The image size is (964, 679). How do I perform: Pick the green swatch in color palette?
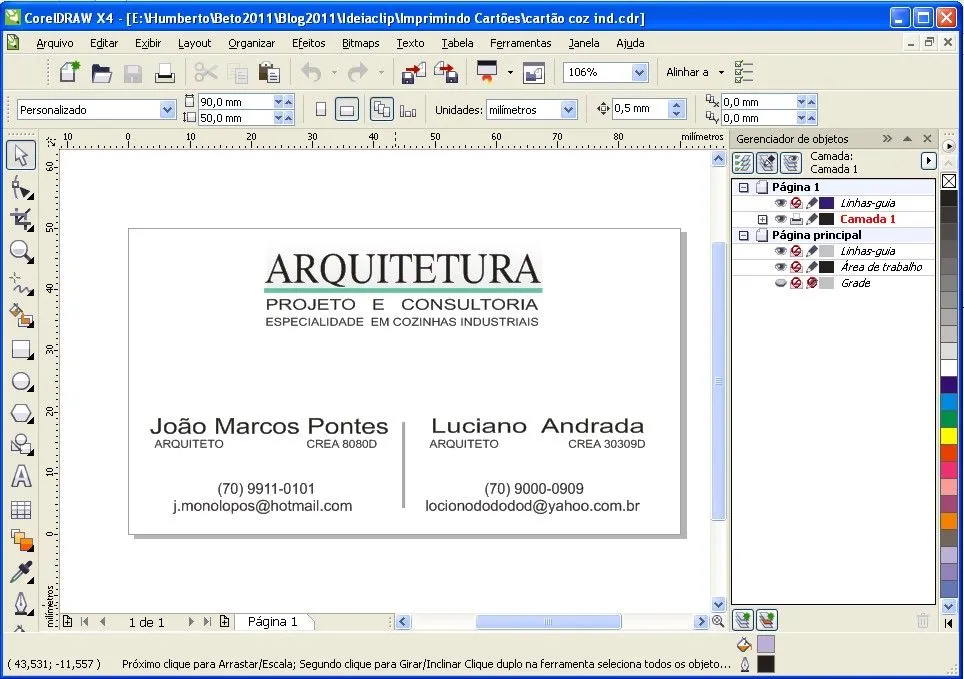coord(949,419)
